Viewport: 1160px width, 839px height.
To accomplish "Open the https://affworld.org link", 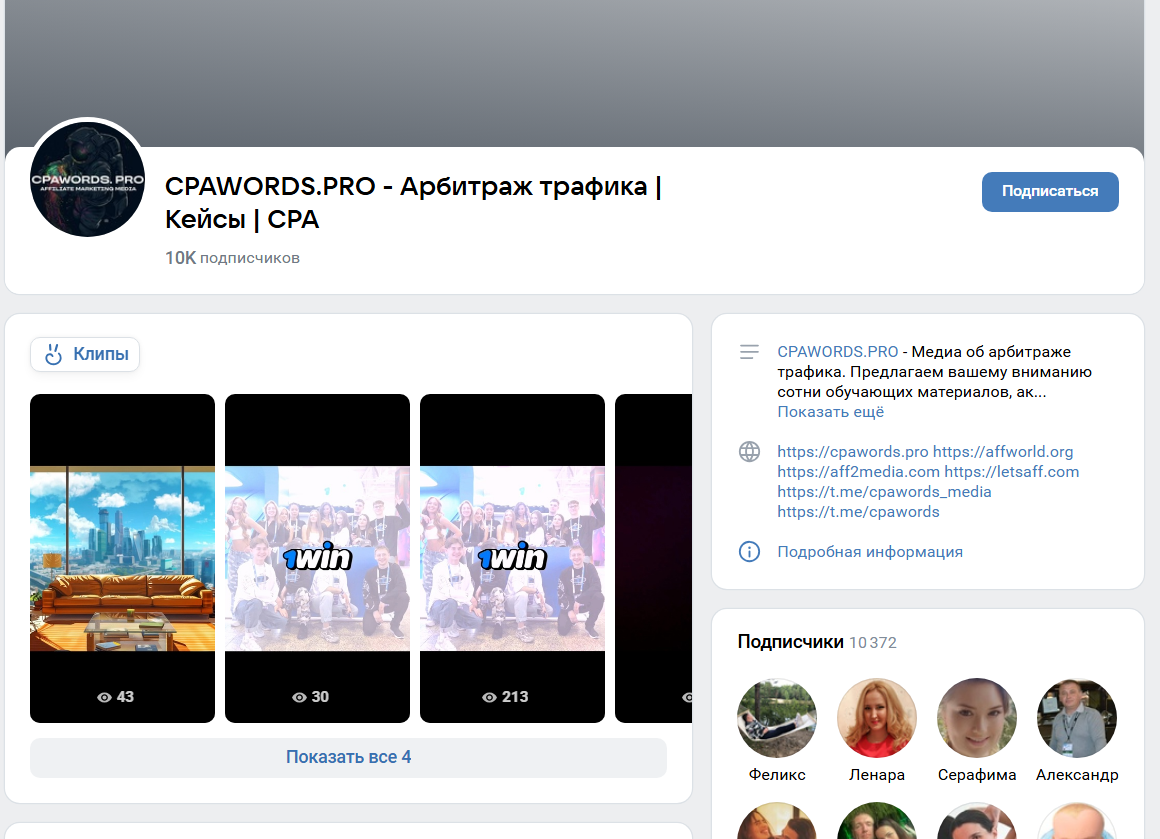I will 1003,452.
